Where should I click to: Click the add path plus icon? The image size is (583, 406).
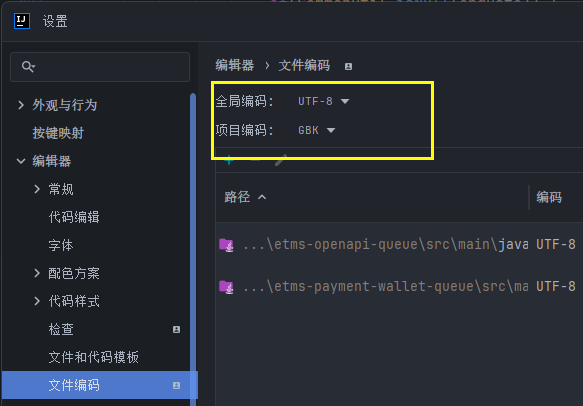[229, 160]
